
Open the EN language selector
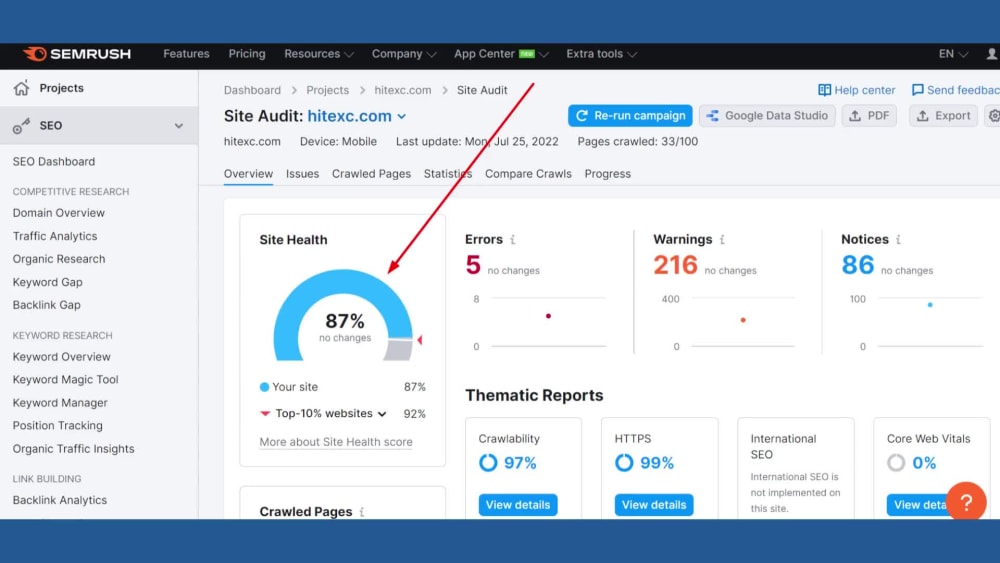point(953,54)
